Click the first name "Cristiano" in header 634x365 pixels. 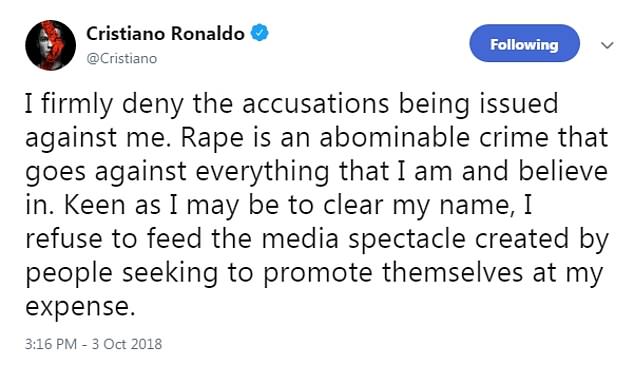point(125,34)
